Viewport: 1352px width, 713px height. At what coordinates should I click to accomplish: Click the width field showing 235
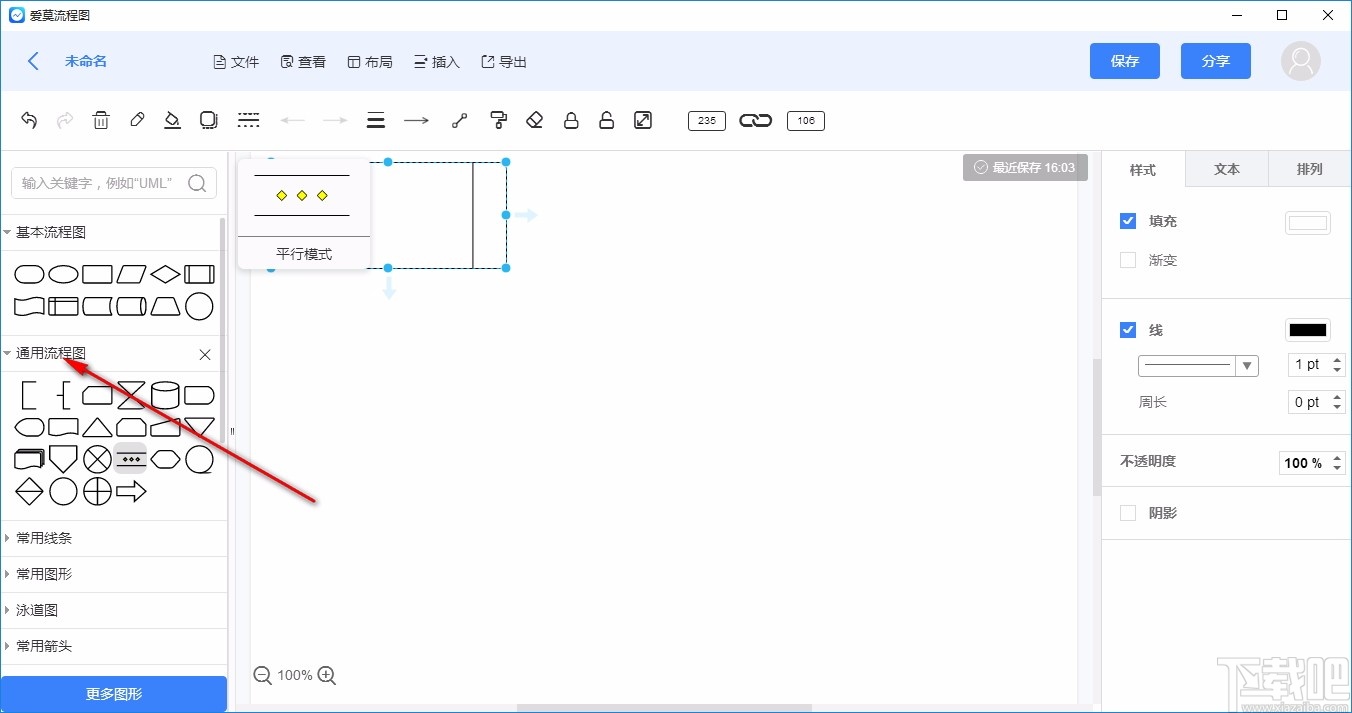coord(707,120)
